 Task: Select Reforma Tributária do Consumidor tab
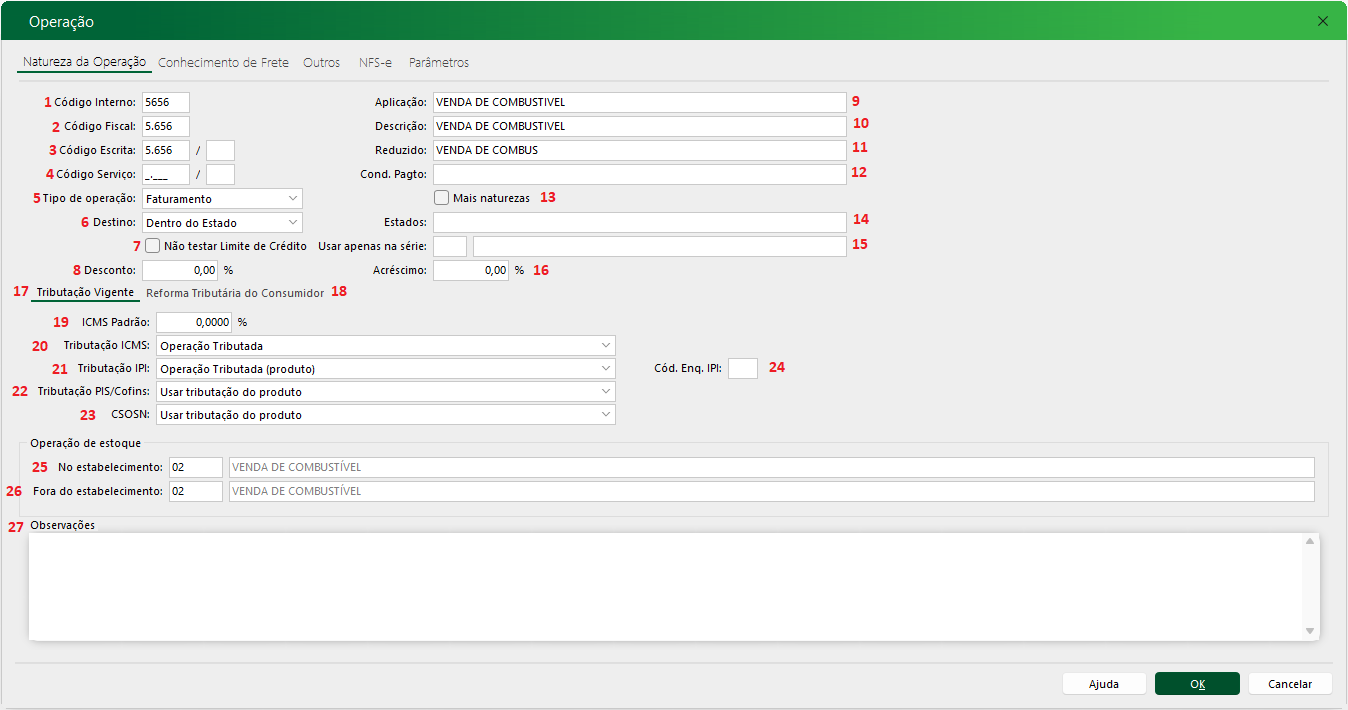235,293
